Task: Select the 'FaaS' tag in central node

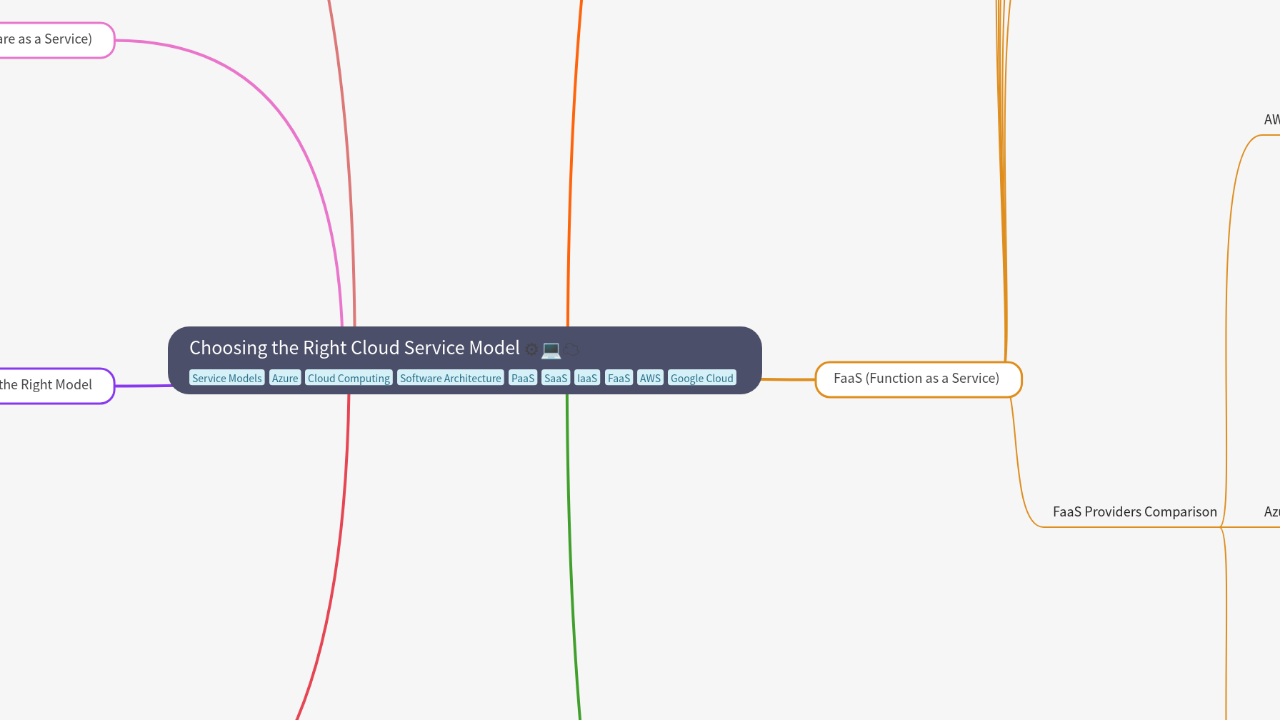Action: click(x=619, y=378)
